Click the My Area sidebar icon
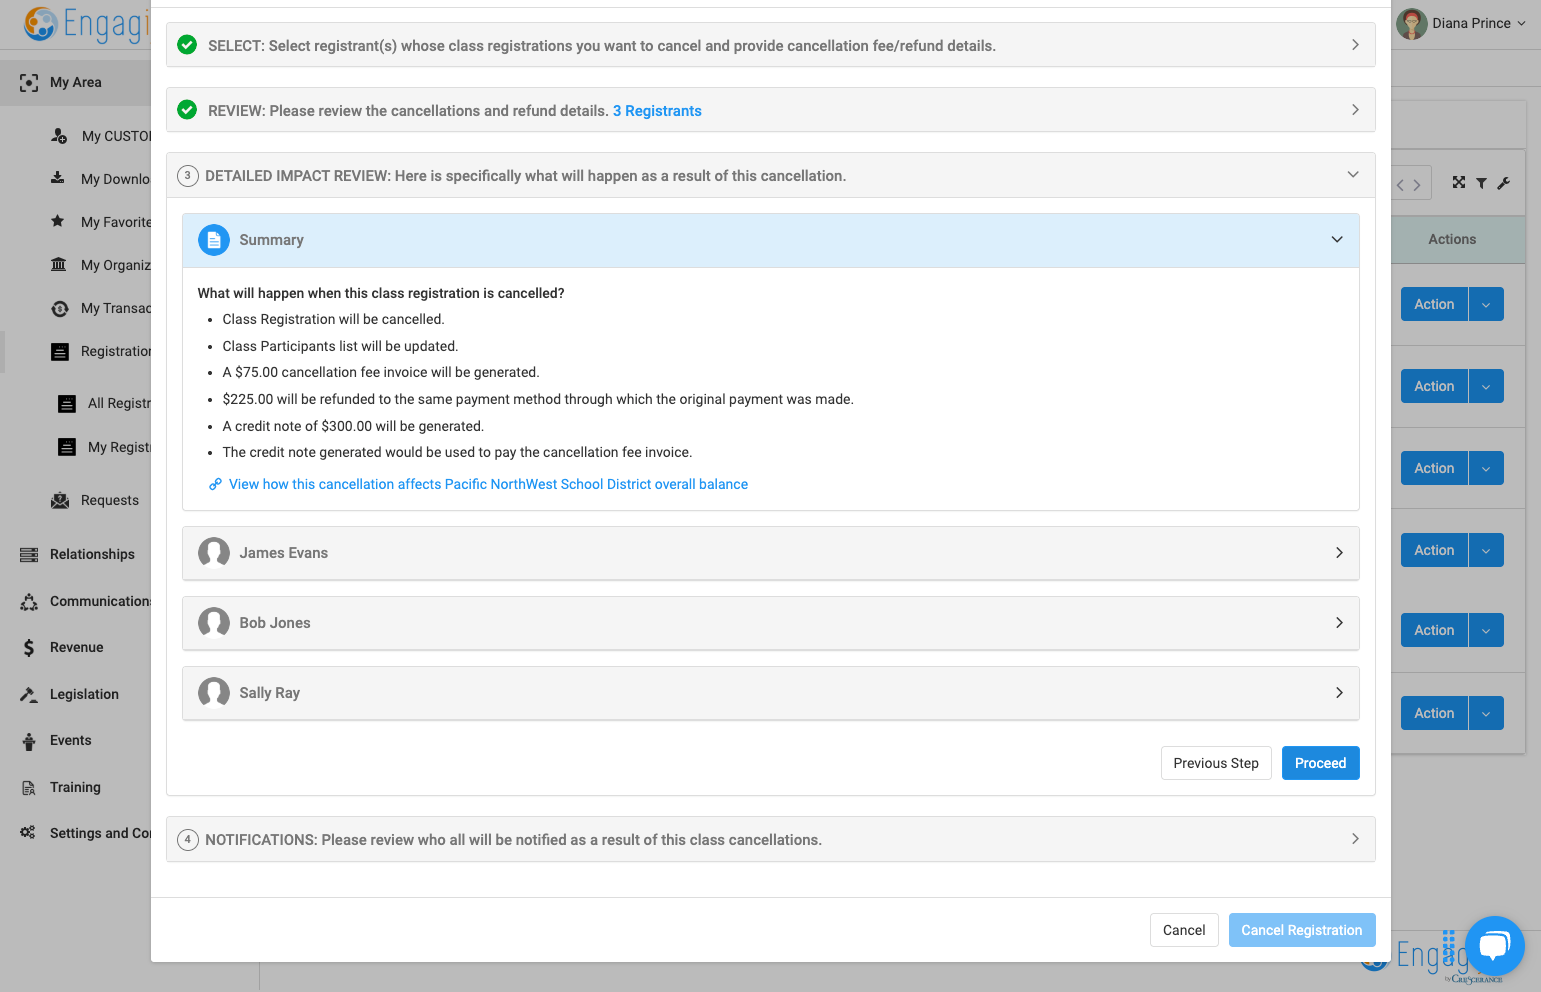 (x=29, y=83)
